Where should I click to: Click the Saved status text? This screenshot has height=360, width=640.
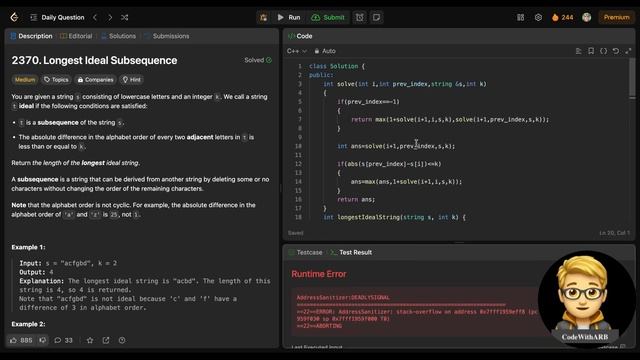pos(296,233)
